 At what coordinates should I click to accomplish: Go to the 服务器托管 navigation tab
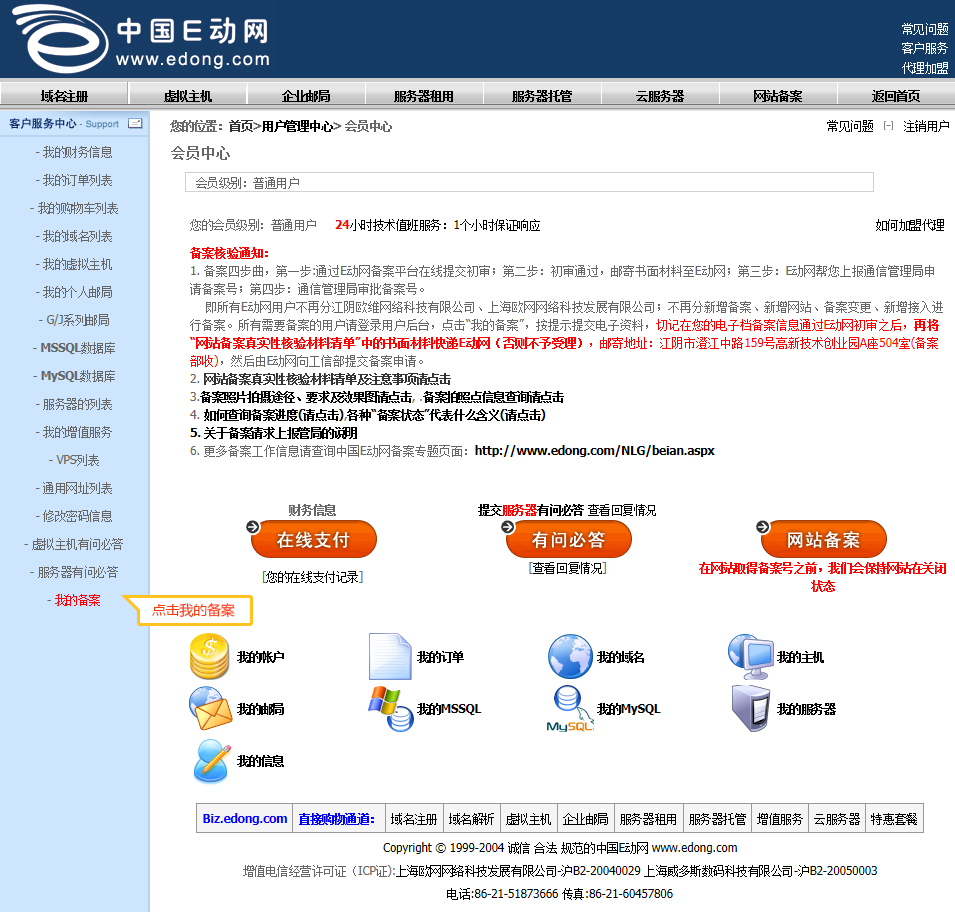pyautogui.click(x=542, y=96)
